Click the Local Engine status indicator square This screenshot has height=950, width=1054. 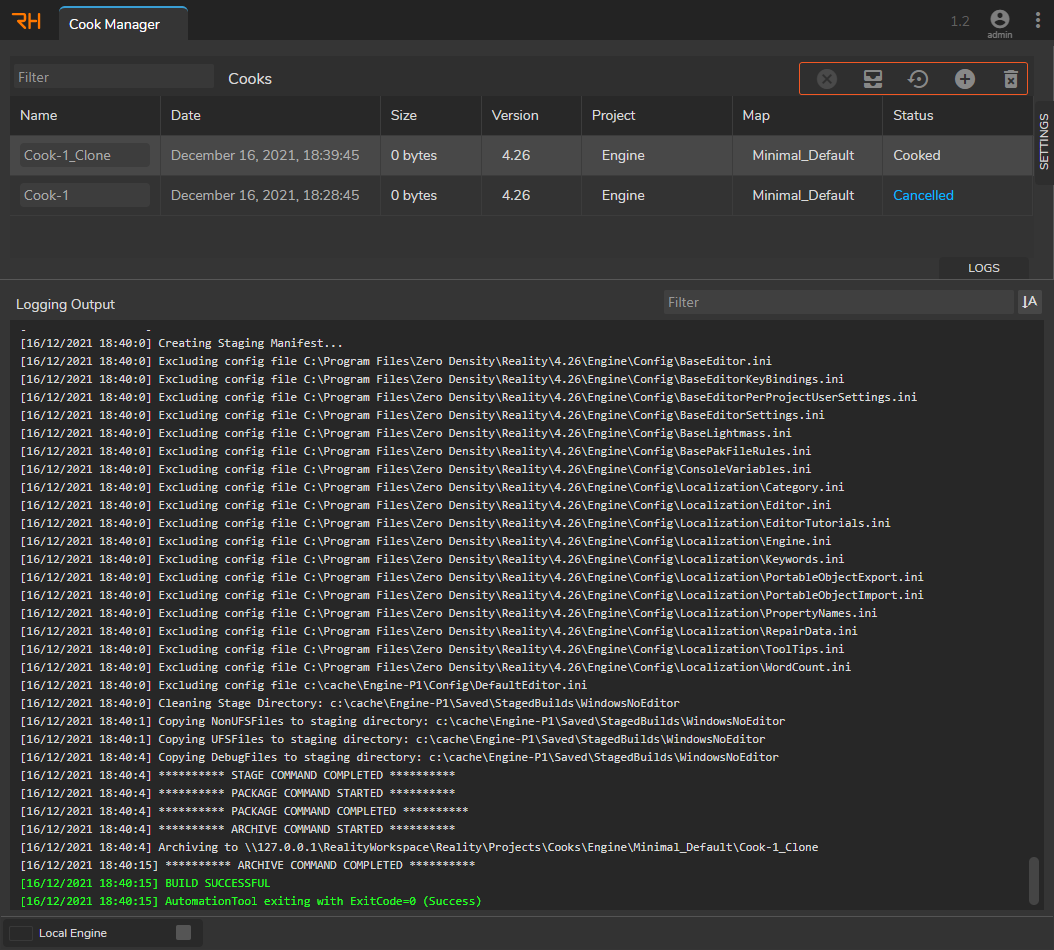(x=183, y=933)
